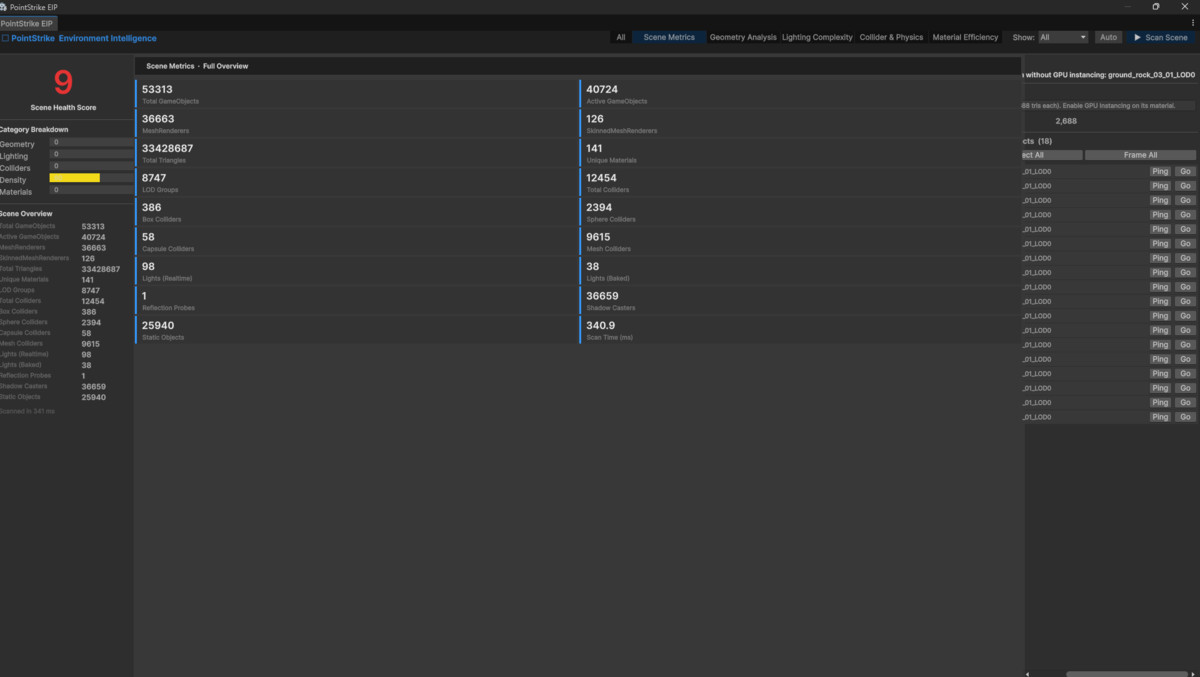The width and height of the screenshot is (1200, 677).
Task: Click the Capsule Colliders metric card
Action: [356, 242]
